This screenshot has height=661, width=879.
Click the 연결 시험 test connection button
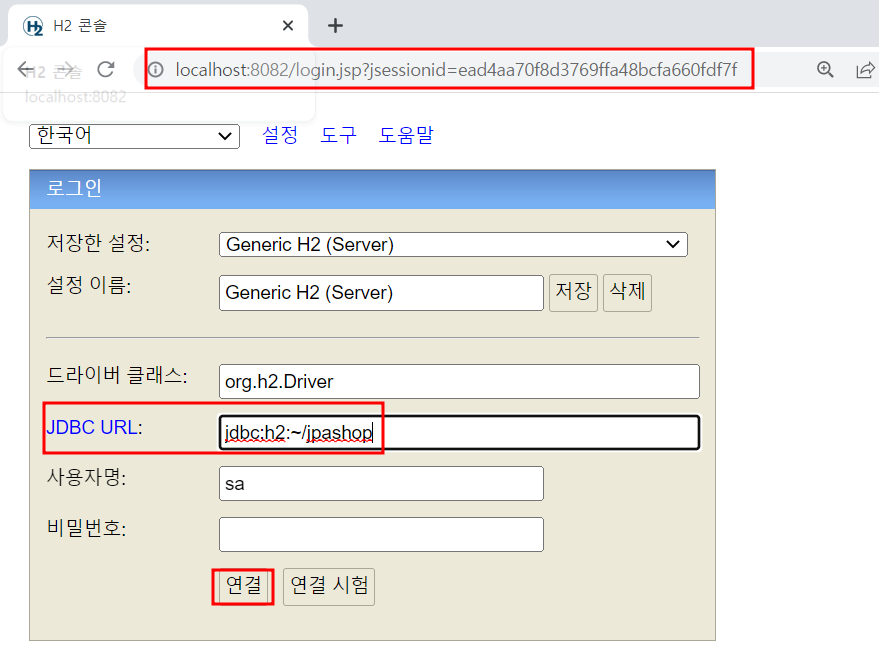tap(329, 586)
